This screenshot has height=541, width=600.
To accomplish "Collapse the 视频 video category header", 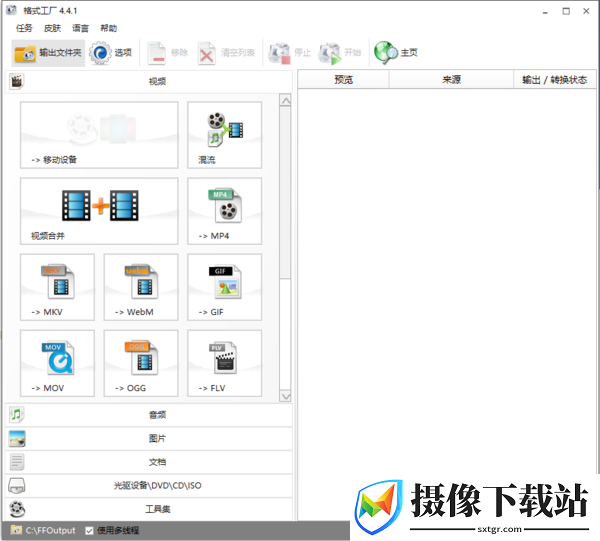I will (149, 81).
